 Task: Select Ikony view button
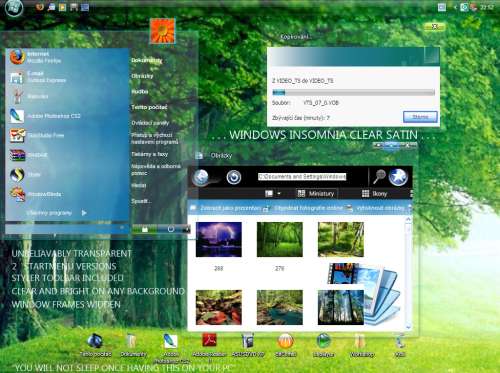[x=374, y=194]
